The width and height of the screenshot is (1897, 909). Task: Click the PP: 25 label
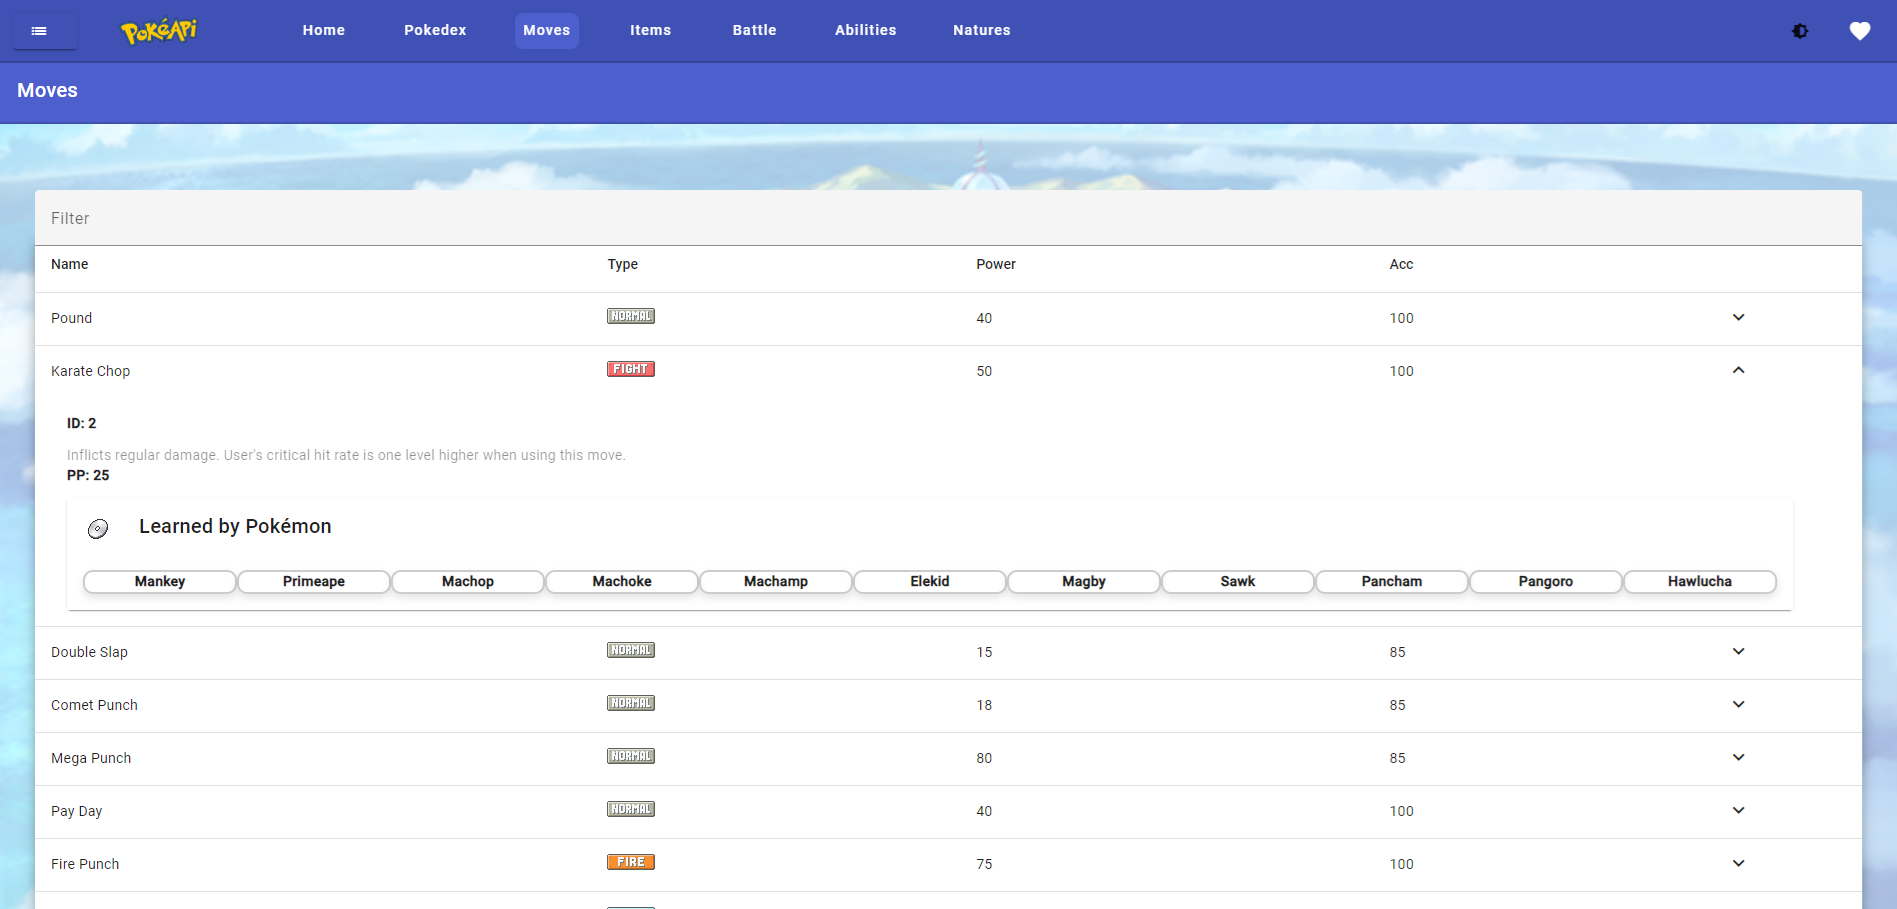pos(88,475)
